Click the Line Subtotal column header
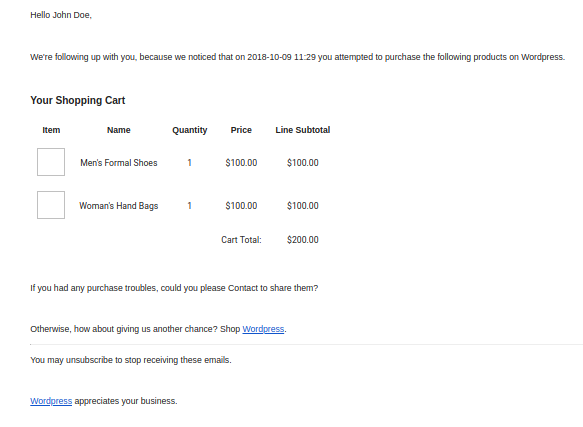Image resolution: width=583 pixels, height=427 pixels. click(303, 130)
